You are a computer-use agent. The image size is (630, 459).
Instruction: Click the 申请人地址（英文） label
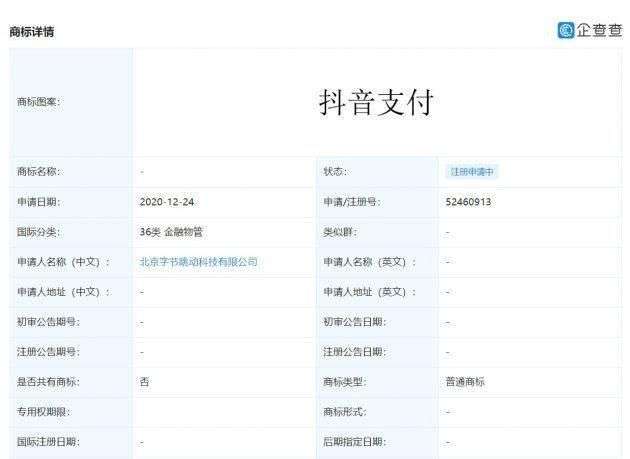370,292
